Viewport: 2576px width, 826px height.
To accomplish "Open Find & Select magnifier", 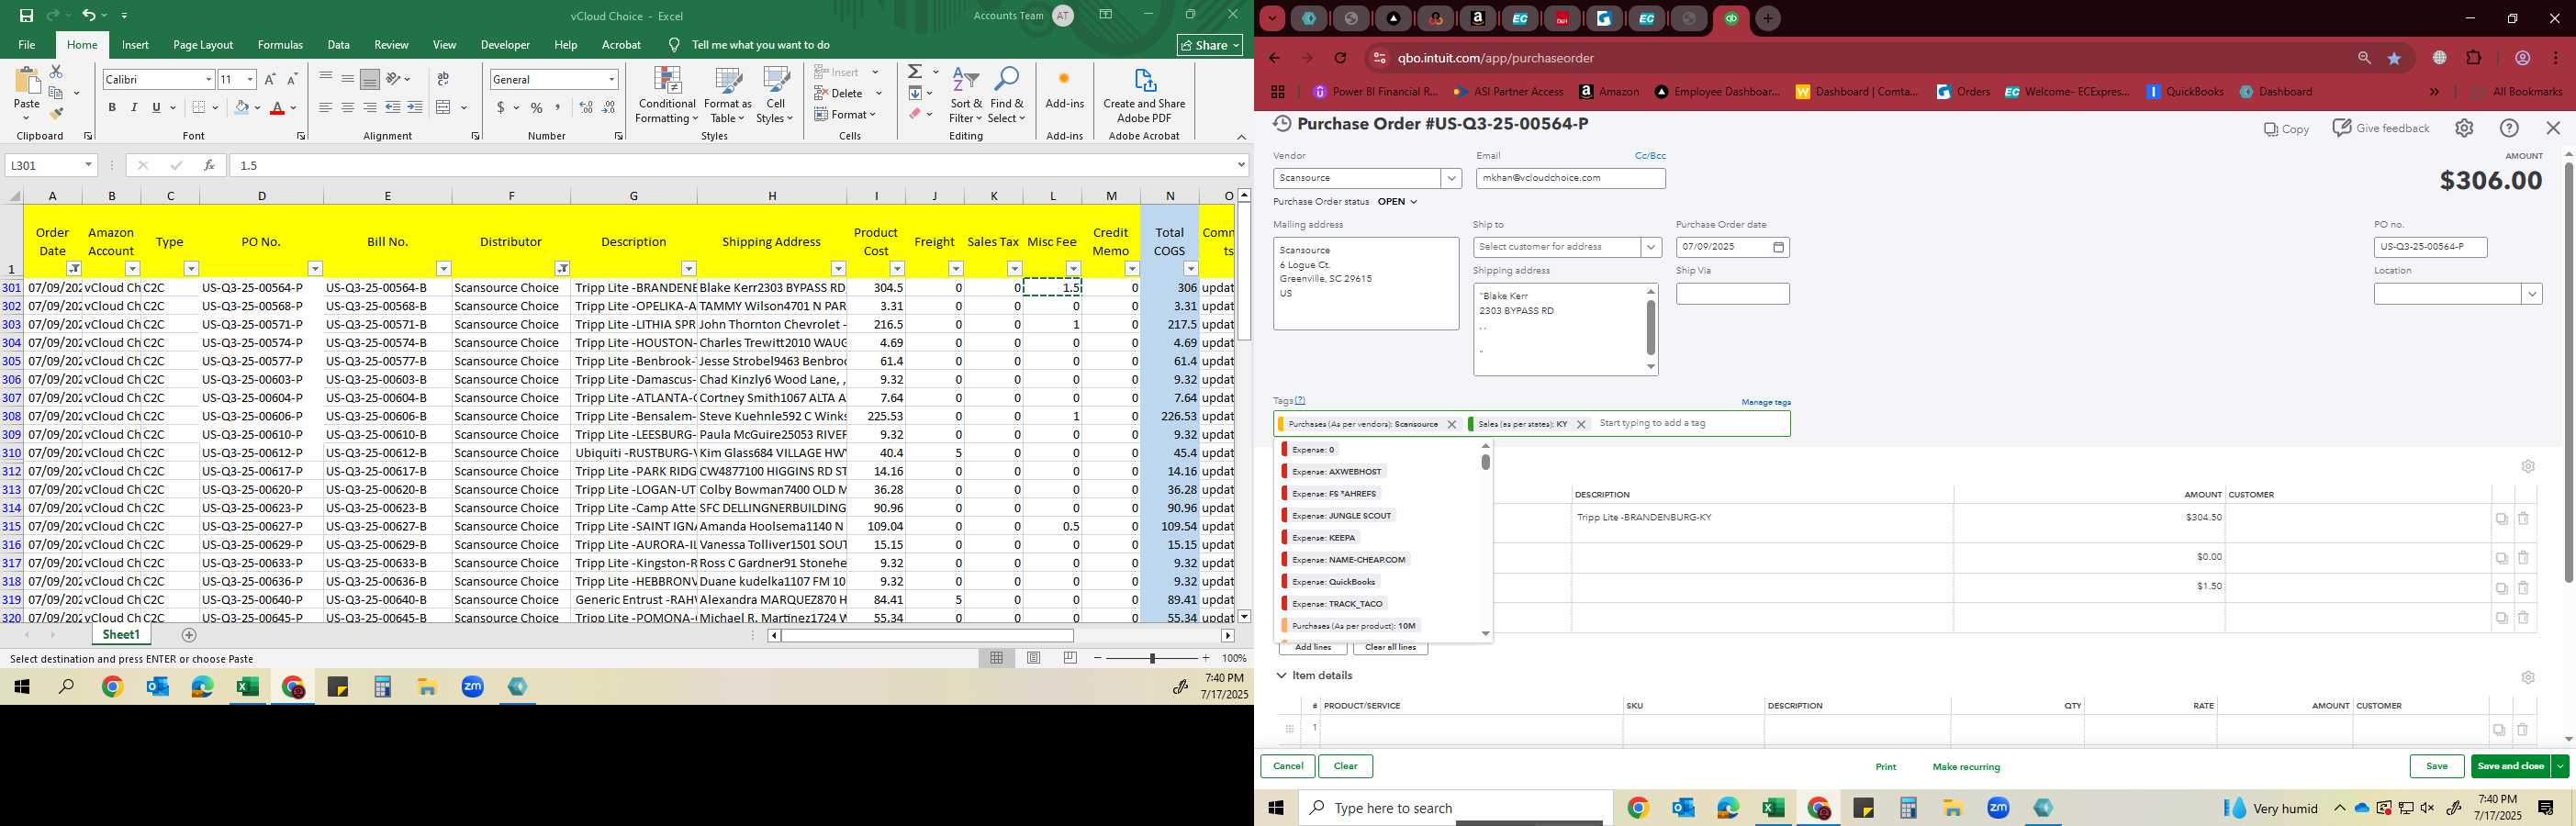I will click(x=1007, y=94).
